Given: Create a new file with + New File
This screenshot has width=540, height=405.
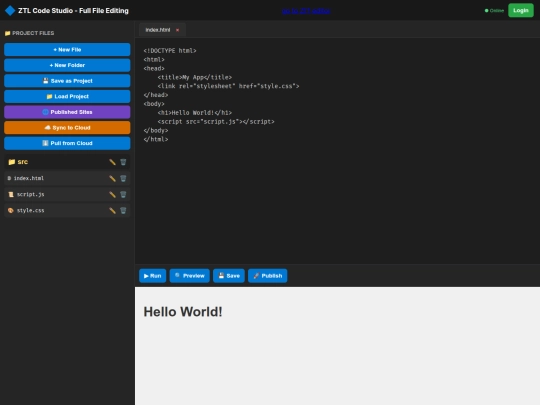Looking at the screenshot, I should pyautogui.click(x=67, y=50).
